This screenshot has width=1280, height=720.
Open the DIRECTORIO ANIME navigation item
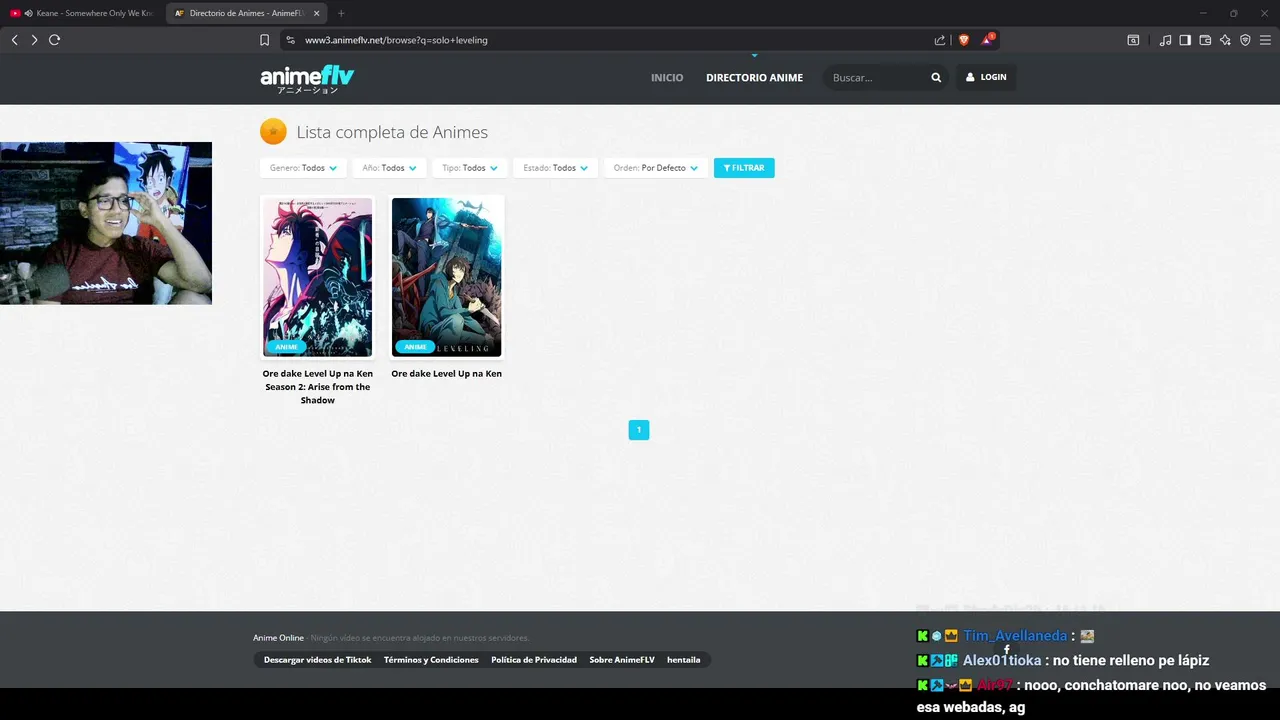754,77
